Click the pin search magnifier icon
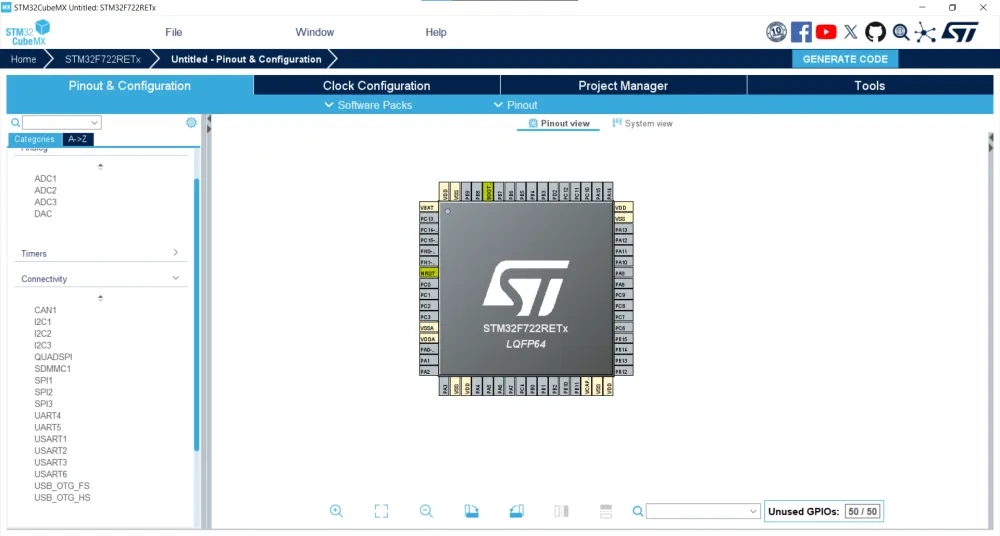The height and width of the screenshot is (536, 1000). point(637,511)
